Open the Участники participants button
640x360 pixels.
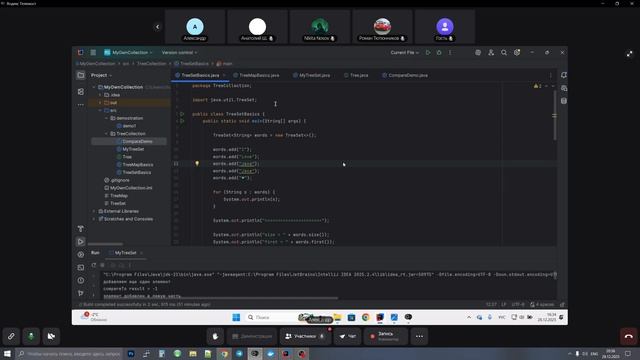pyautogui.click(x=305, y=336)
